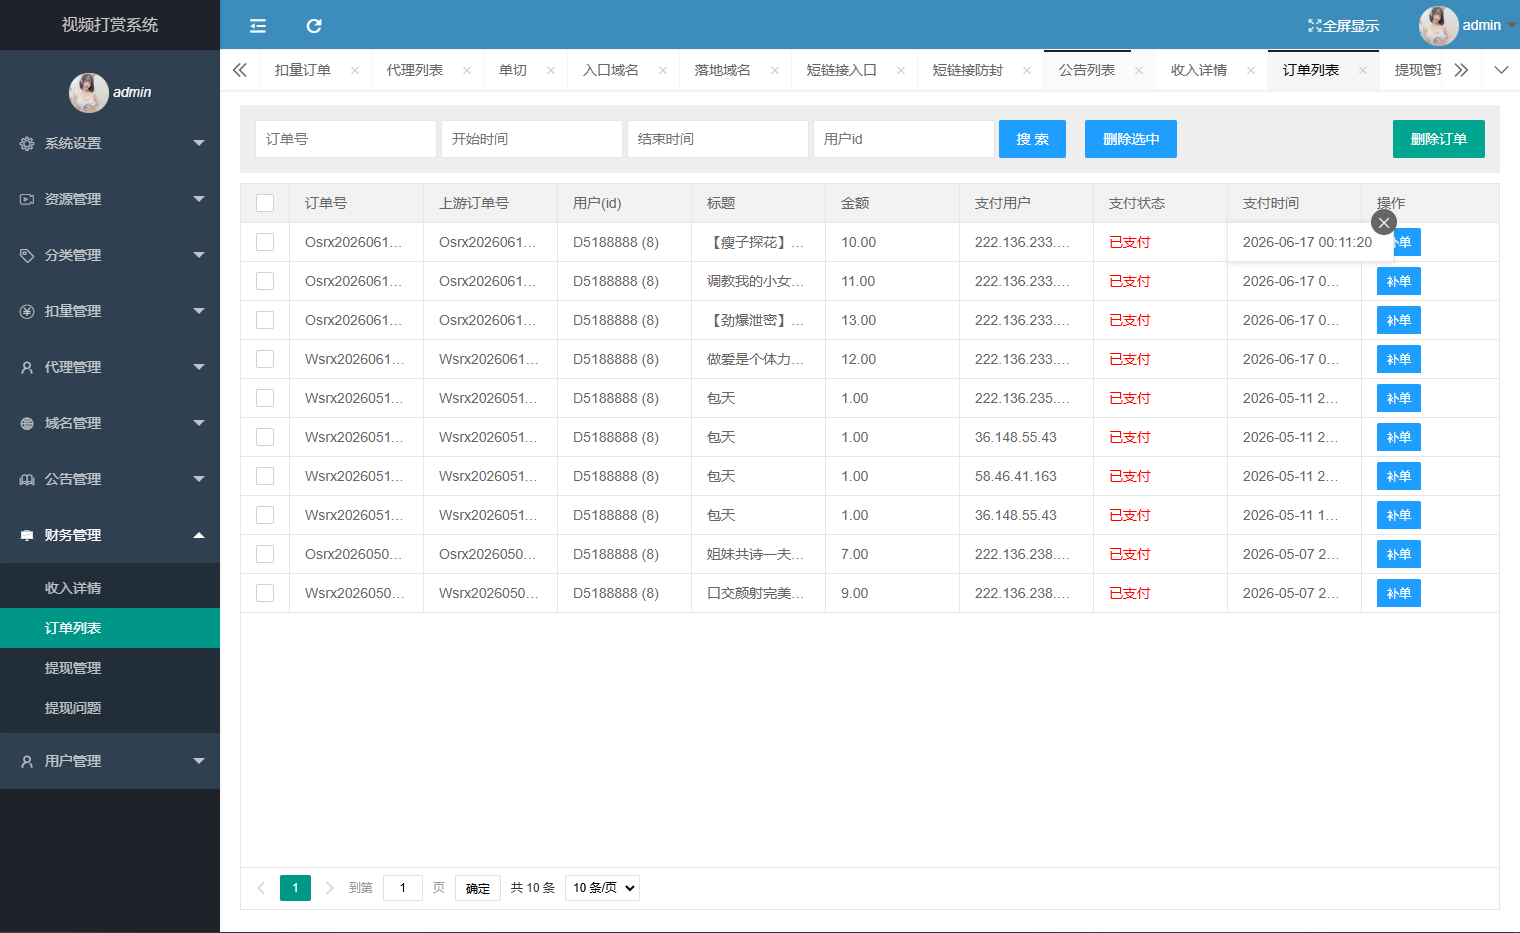
Task: Close the 订单列表 tab
Action: pos(1363,70)
